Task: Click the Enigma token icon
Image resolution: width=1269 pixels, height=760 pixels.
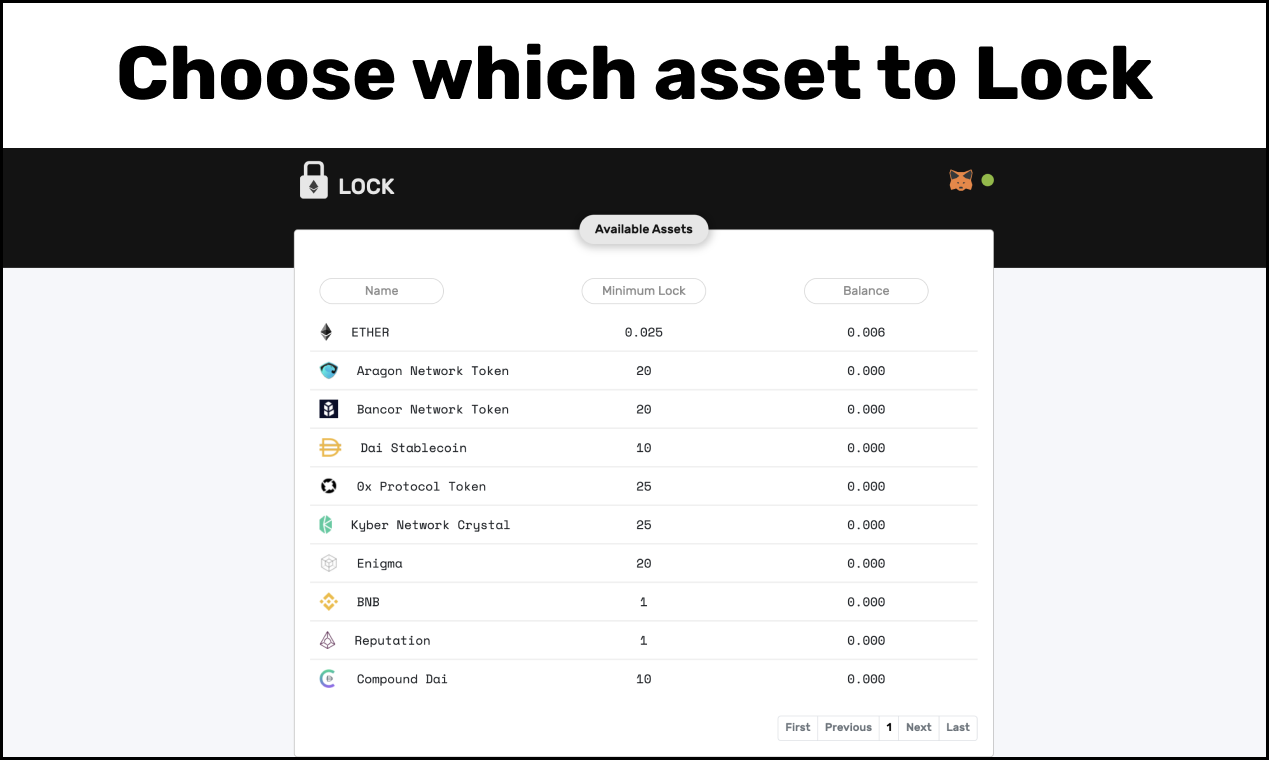Action: click(x=328, y=563)
